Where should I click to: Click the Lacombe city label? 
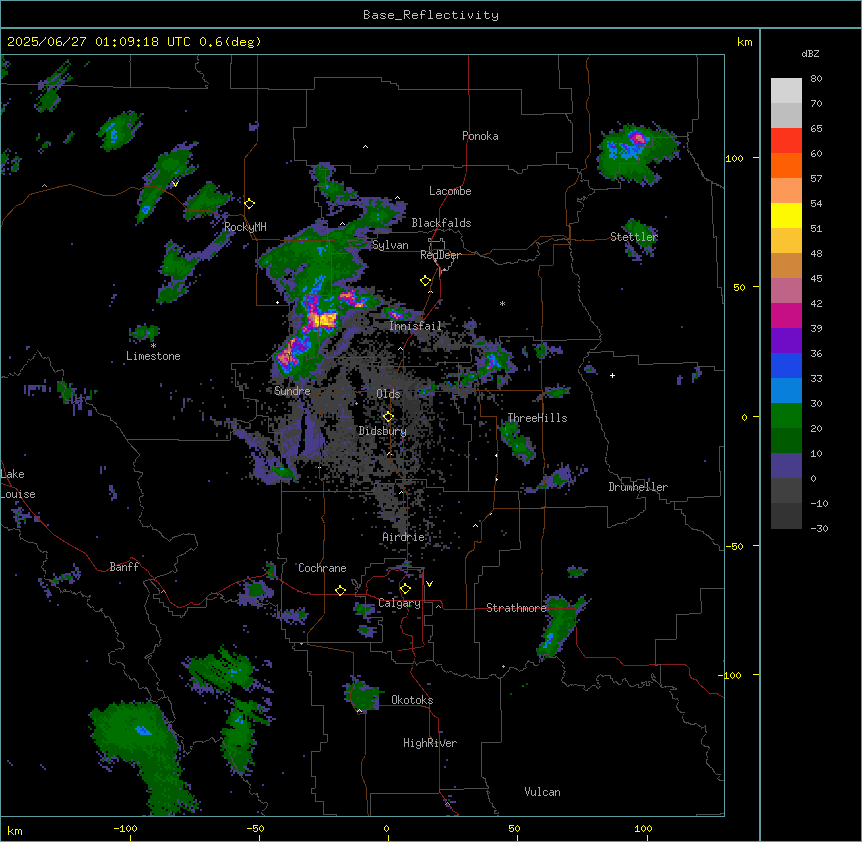(x=450, y=191)
